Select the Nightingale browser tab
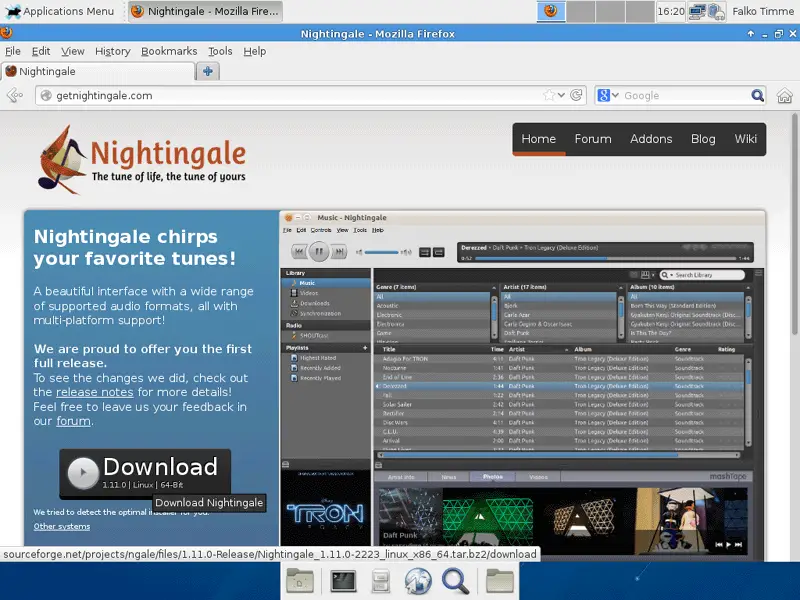This screenshot has width=800, height=600. coord(98,71)
